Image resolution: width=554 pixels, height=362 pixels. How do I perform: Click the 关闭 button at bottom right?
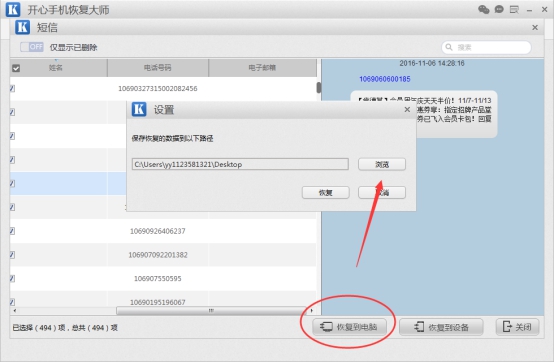point(518,327)
